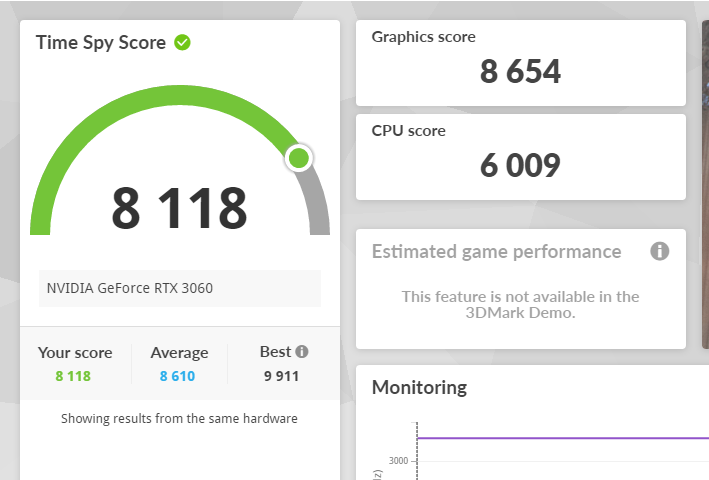This screenshot has width=709, height=480.
Task: Click the Graphics score label
Action: (x=423, y=37)
